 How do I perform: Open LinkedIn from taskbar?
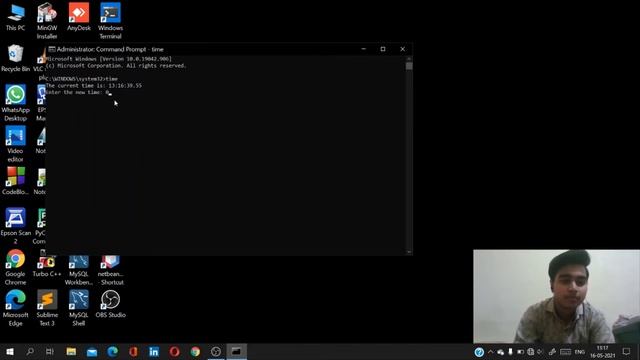coord(154,351)
